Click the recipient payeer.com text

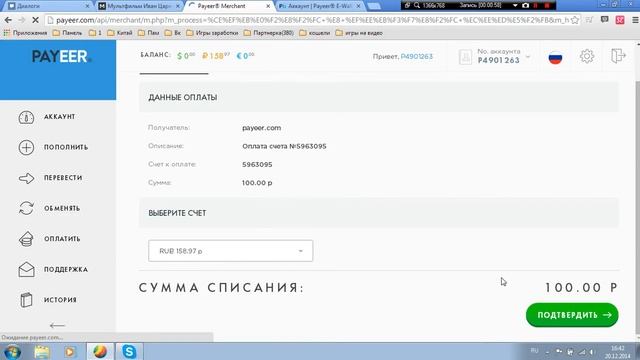262,128
